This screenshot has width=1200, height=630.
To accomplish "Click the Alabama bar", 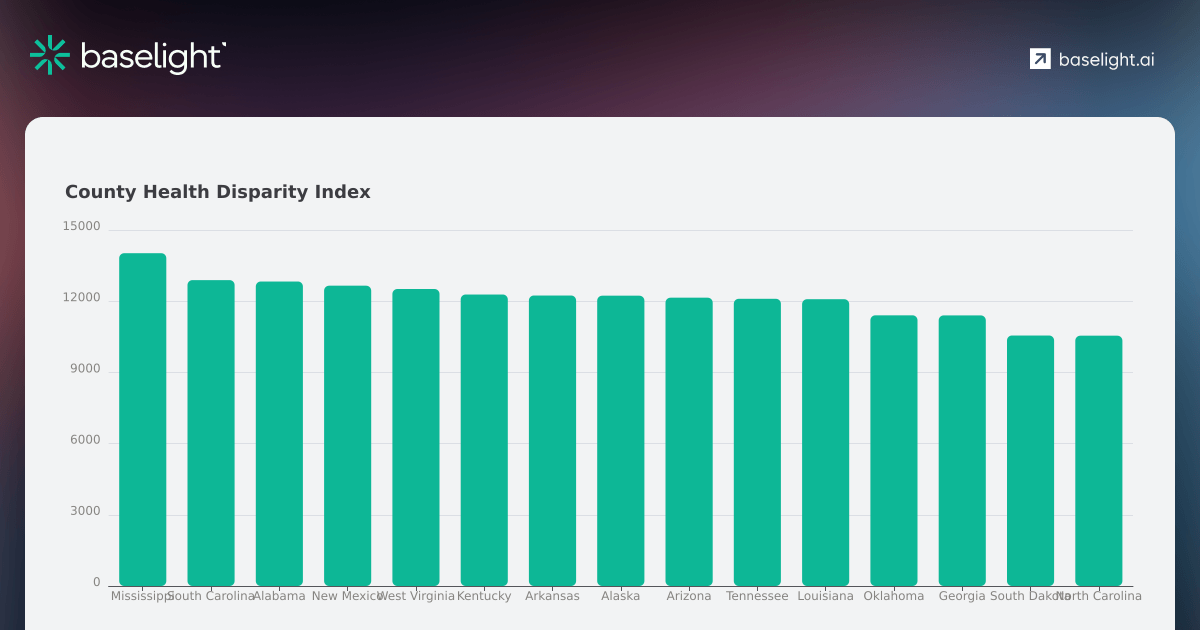I will pos(279,430).
